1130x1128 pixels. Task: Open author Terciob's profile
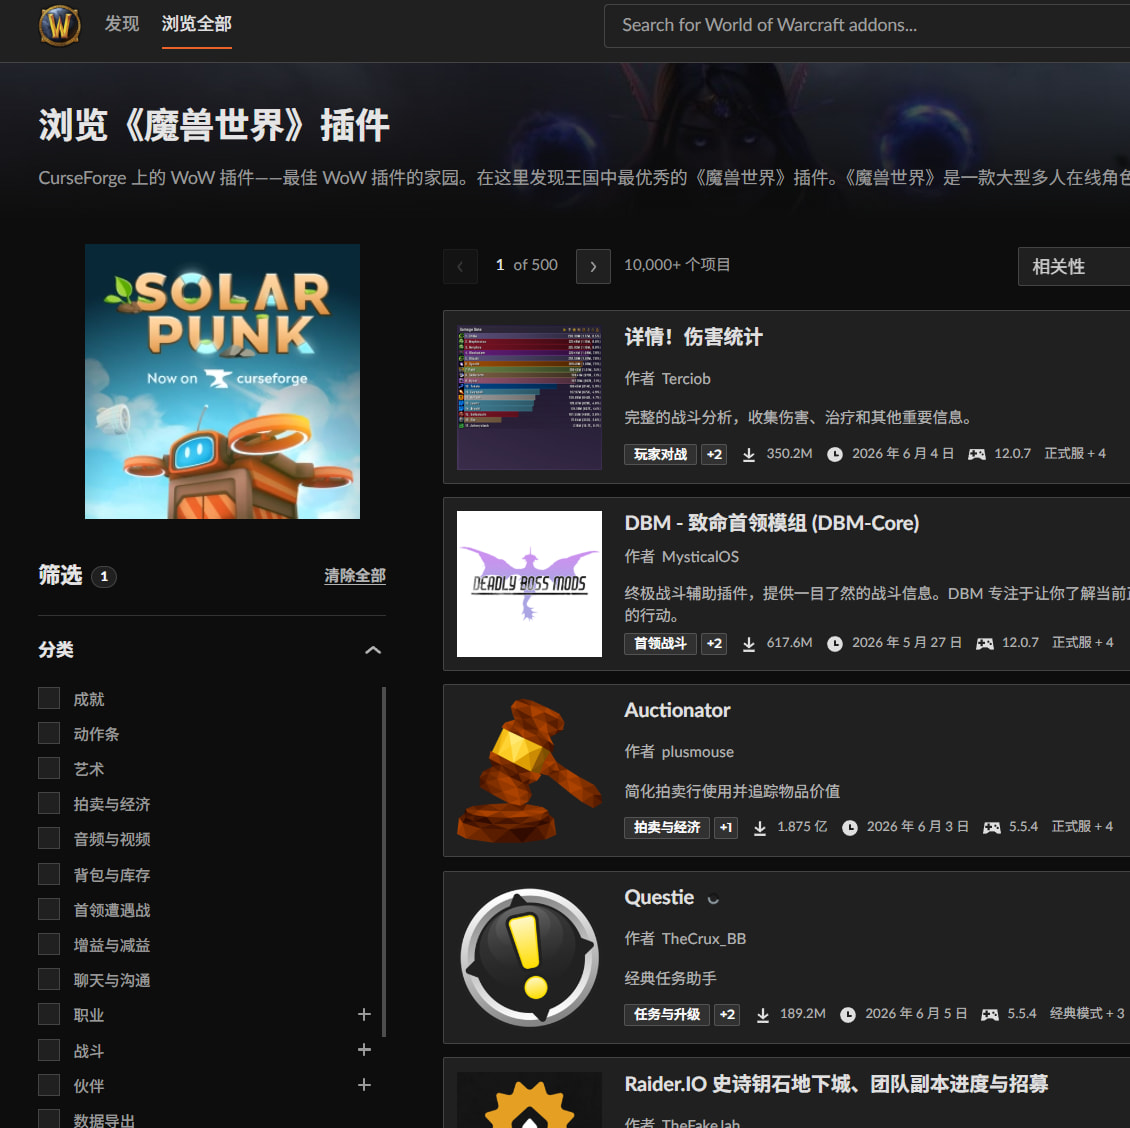pos(686,378)
